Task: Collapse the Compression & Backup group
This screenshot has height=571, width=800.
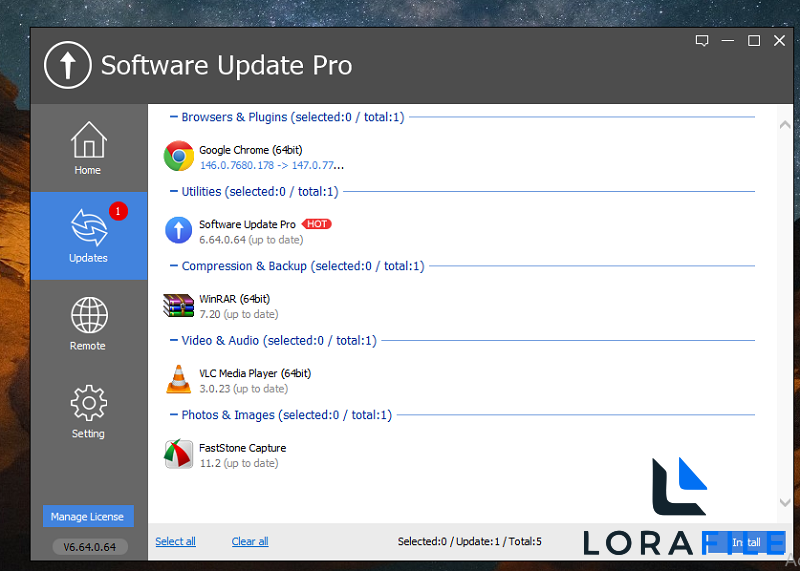Action: 173,266
